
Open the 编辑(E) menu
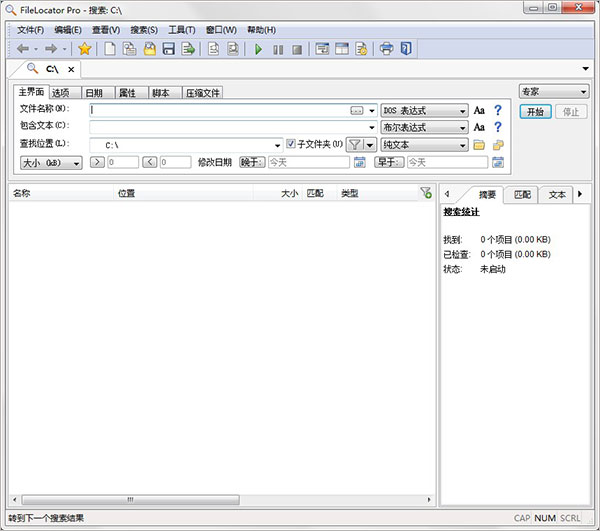pos(68,30)
